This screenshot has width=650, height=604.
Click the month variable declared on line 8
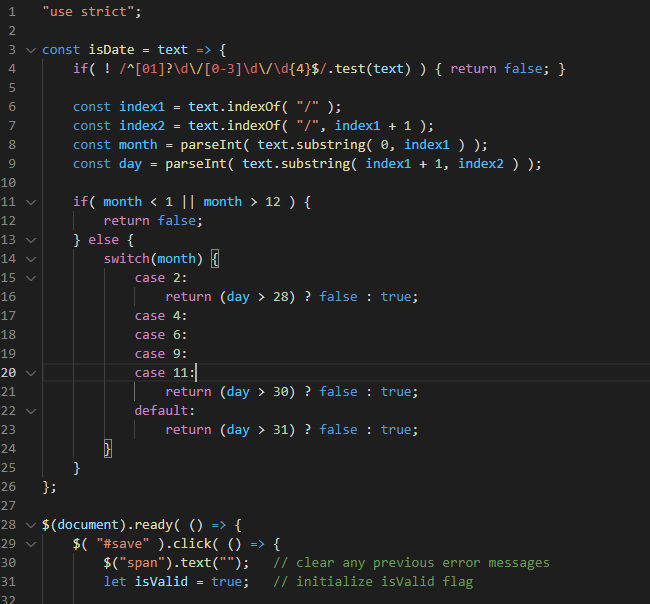(x=138, y=145)
